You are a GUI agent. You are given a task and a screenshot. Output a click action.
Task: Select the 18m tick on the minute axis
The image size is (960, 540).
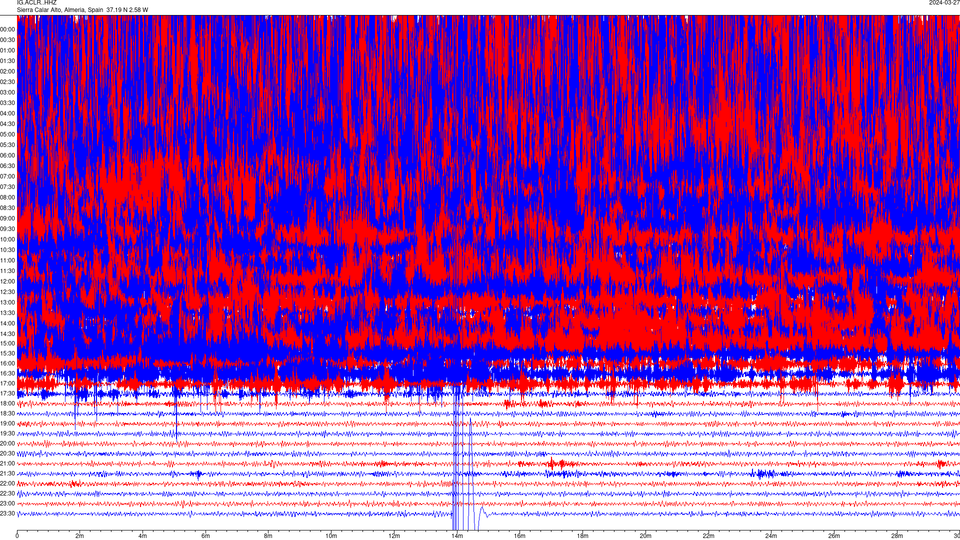(x=582, y=536)
